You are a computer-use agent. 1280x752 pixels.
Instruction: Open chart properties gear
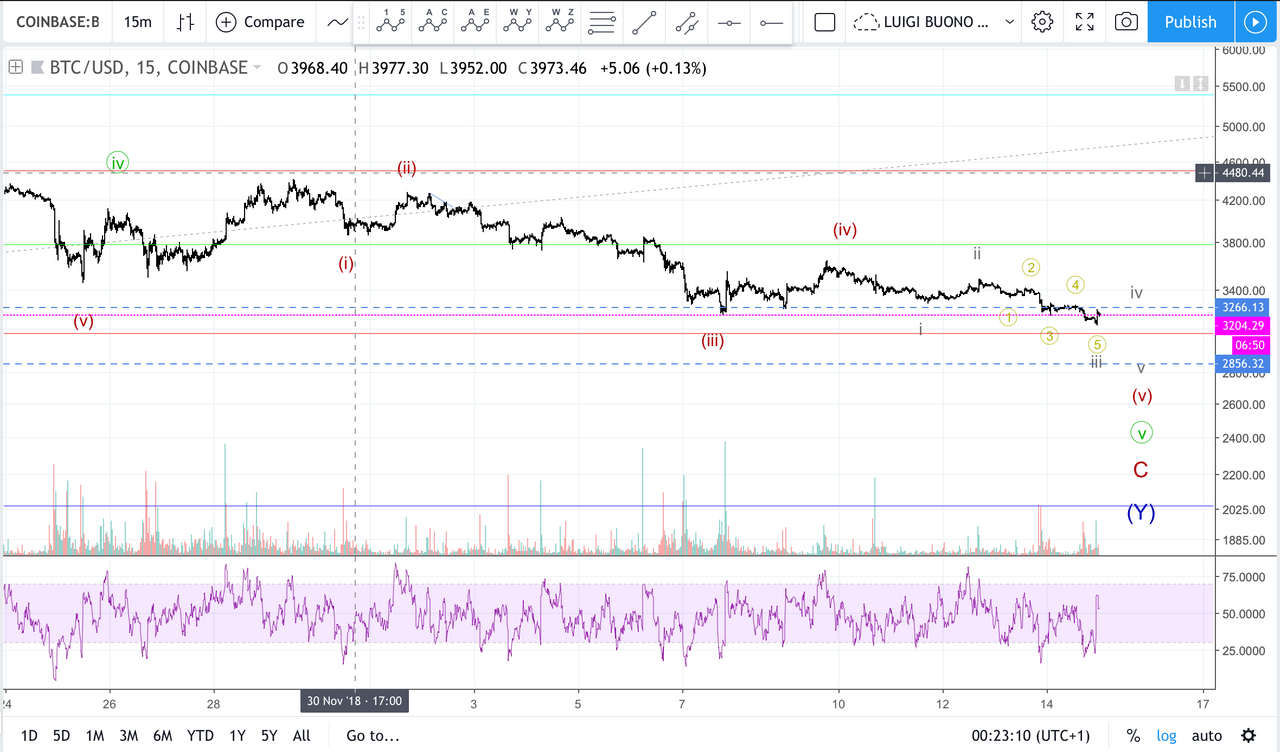point(1043,22)
